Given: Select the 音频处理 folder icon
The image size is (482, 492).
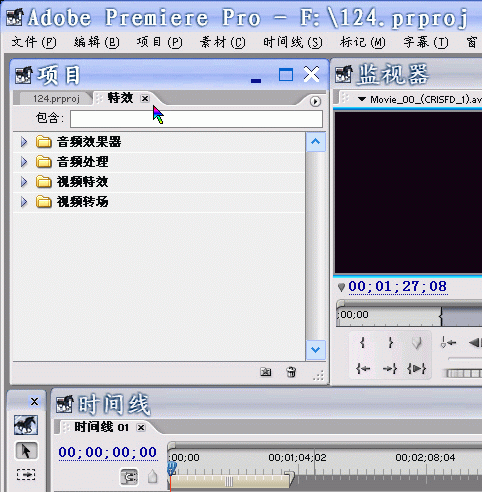Looking at the screenshot, I should point(44,162).
